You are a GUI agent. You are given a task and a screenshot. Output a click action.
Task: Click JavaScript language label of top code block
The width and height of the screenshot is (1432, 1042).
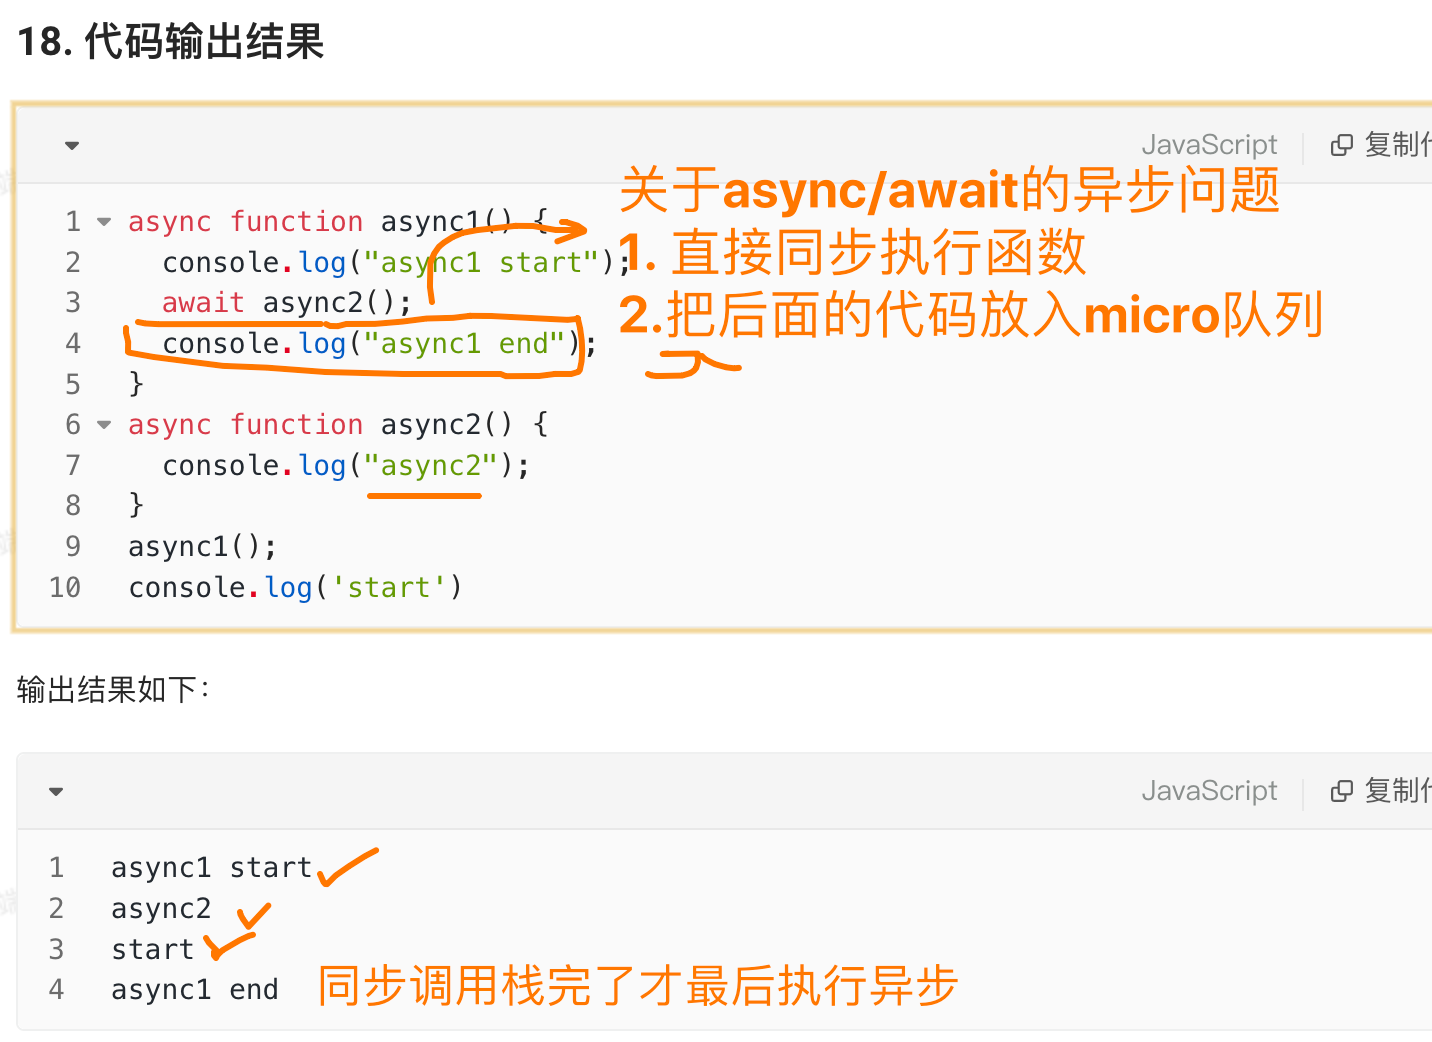click(1209, 146)
